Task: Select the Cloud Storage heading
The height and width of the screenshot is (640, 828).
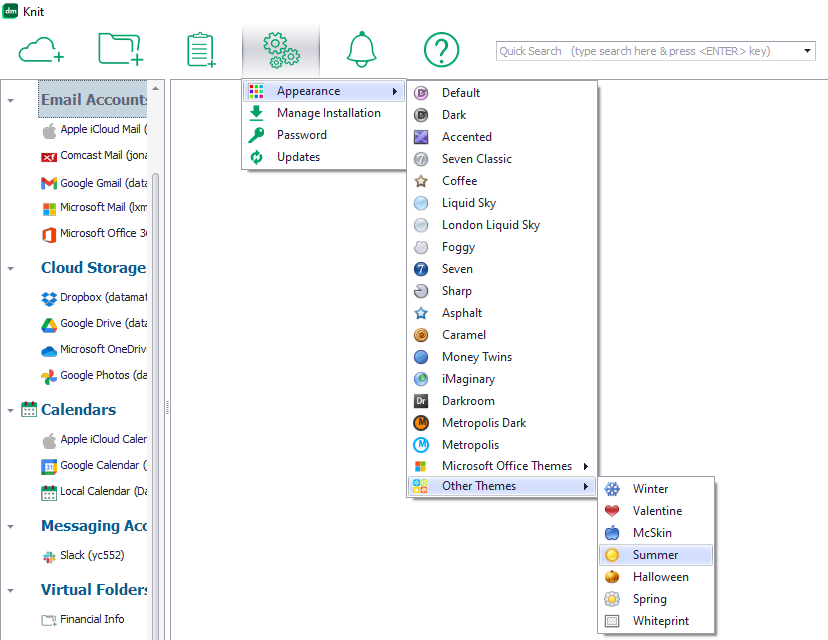Action: pos(93,268)
